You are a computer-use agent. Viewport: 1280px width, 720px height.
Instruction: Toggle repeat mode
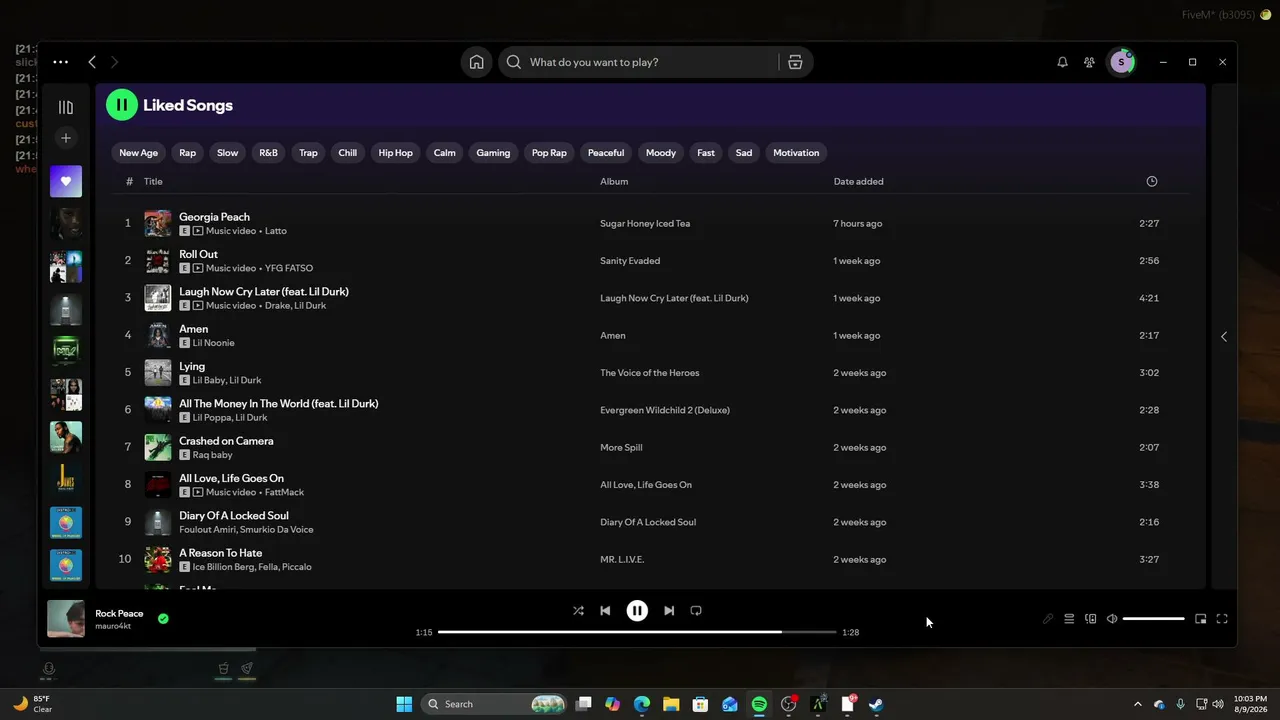[696, 611]
